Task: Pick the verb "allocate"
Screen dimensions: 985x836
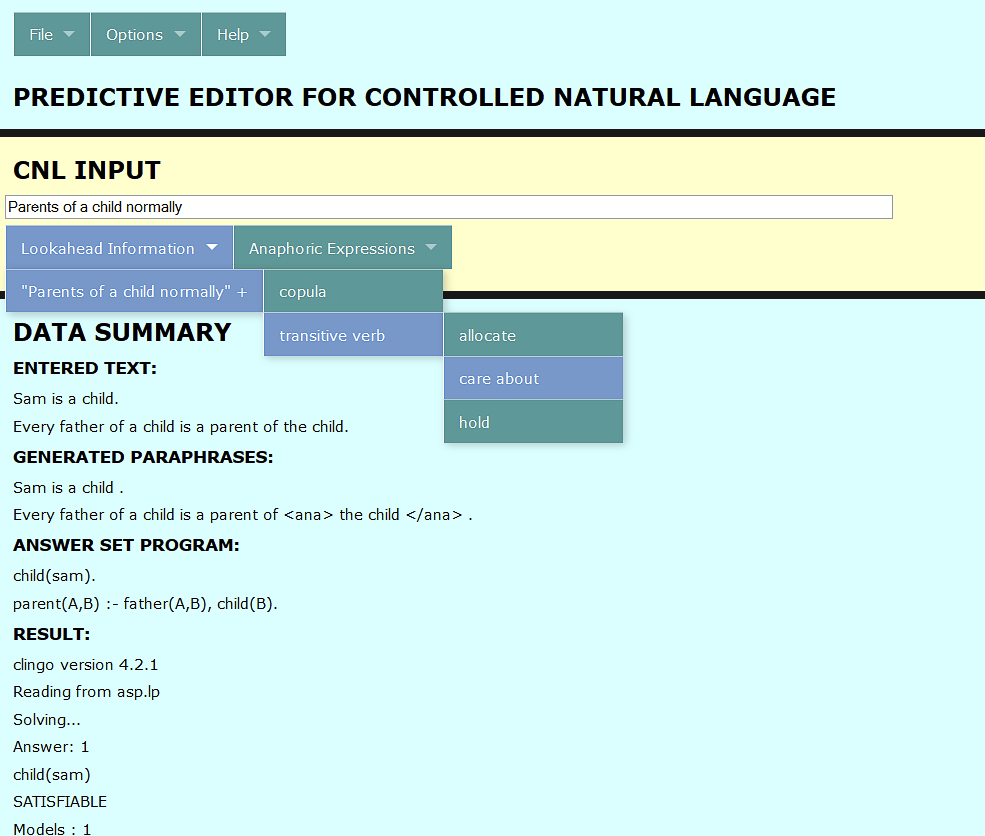Action: pos(533,335)
